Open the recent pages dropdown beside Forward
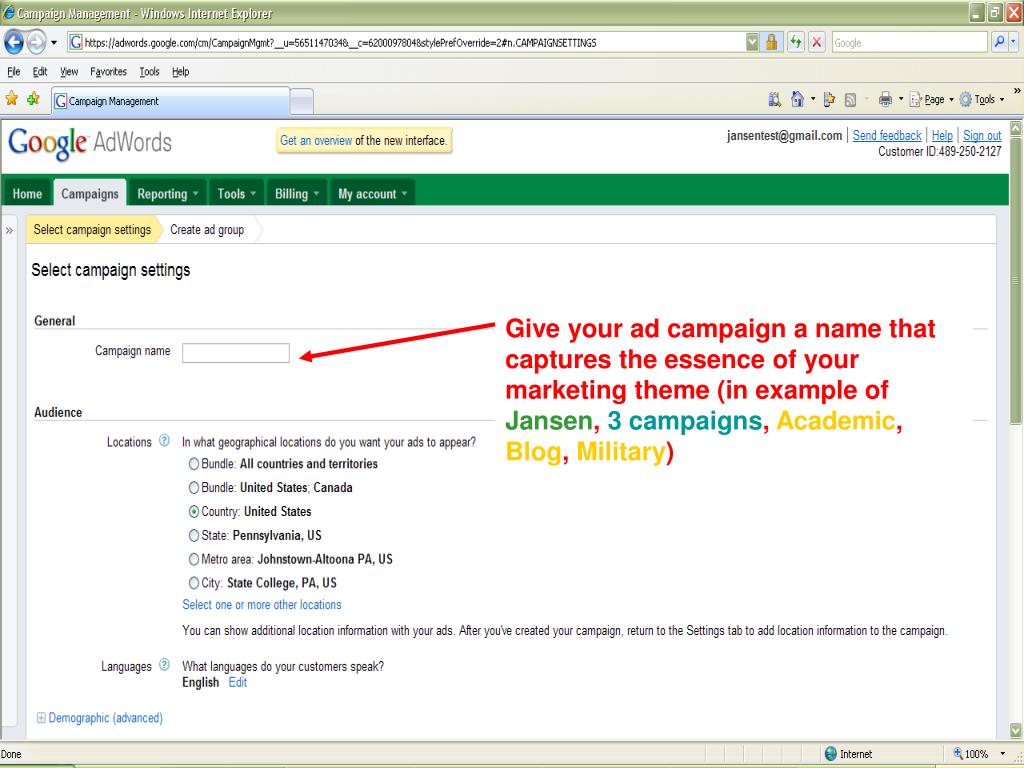This screenshot has width=1024, height=768. (54, 43)
